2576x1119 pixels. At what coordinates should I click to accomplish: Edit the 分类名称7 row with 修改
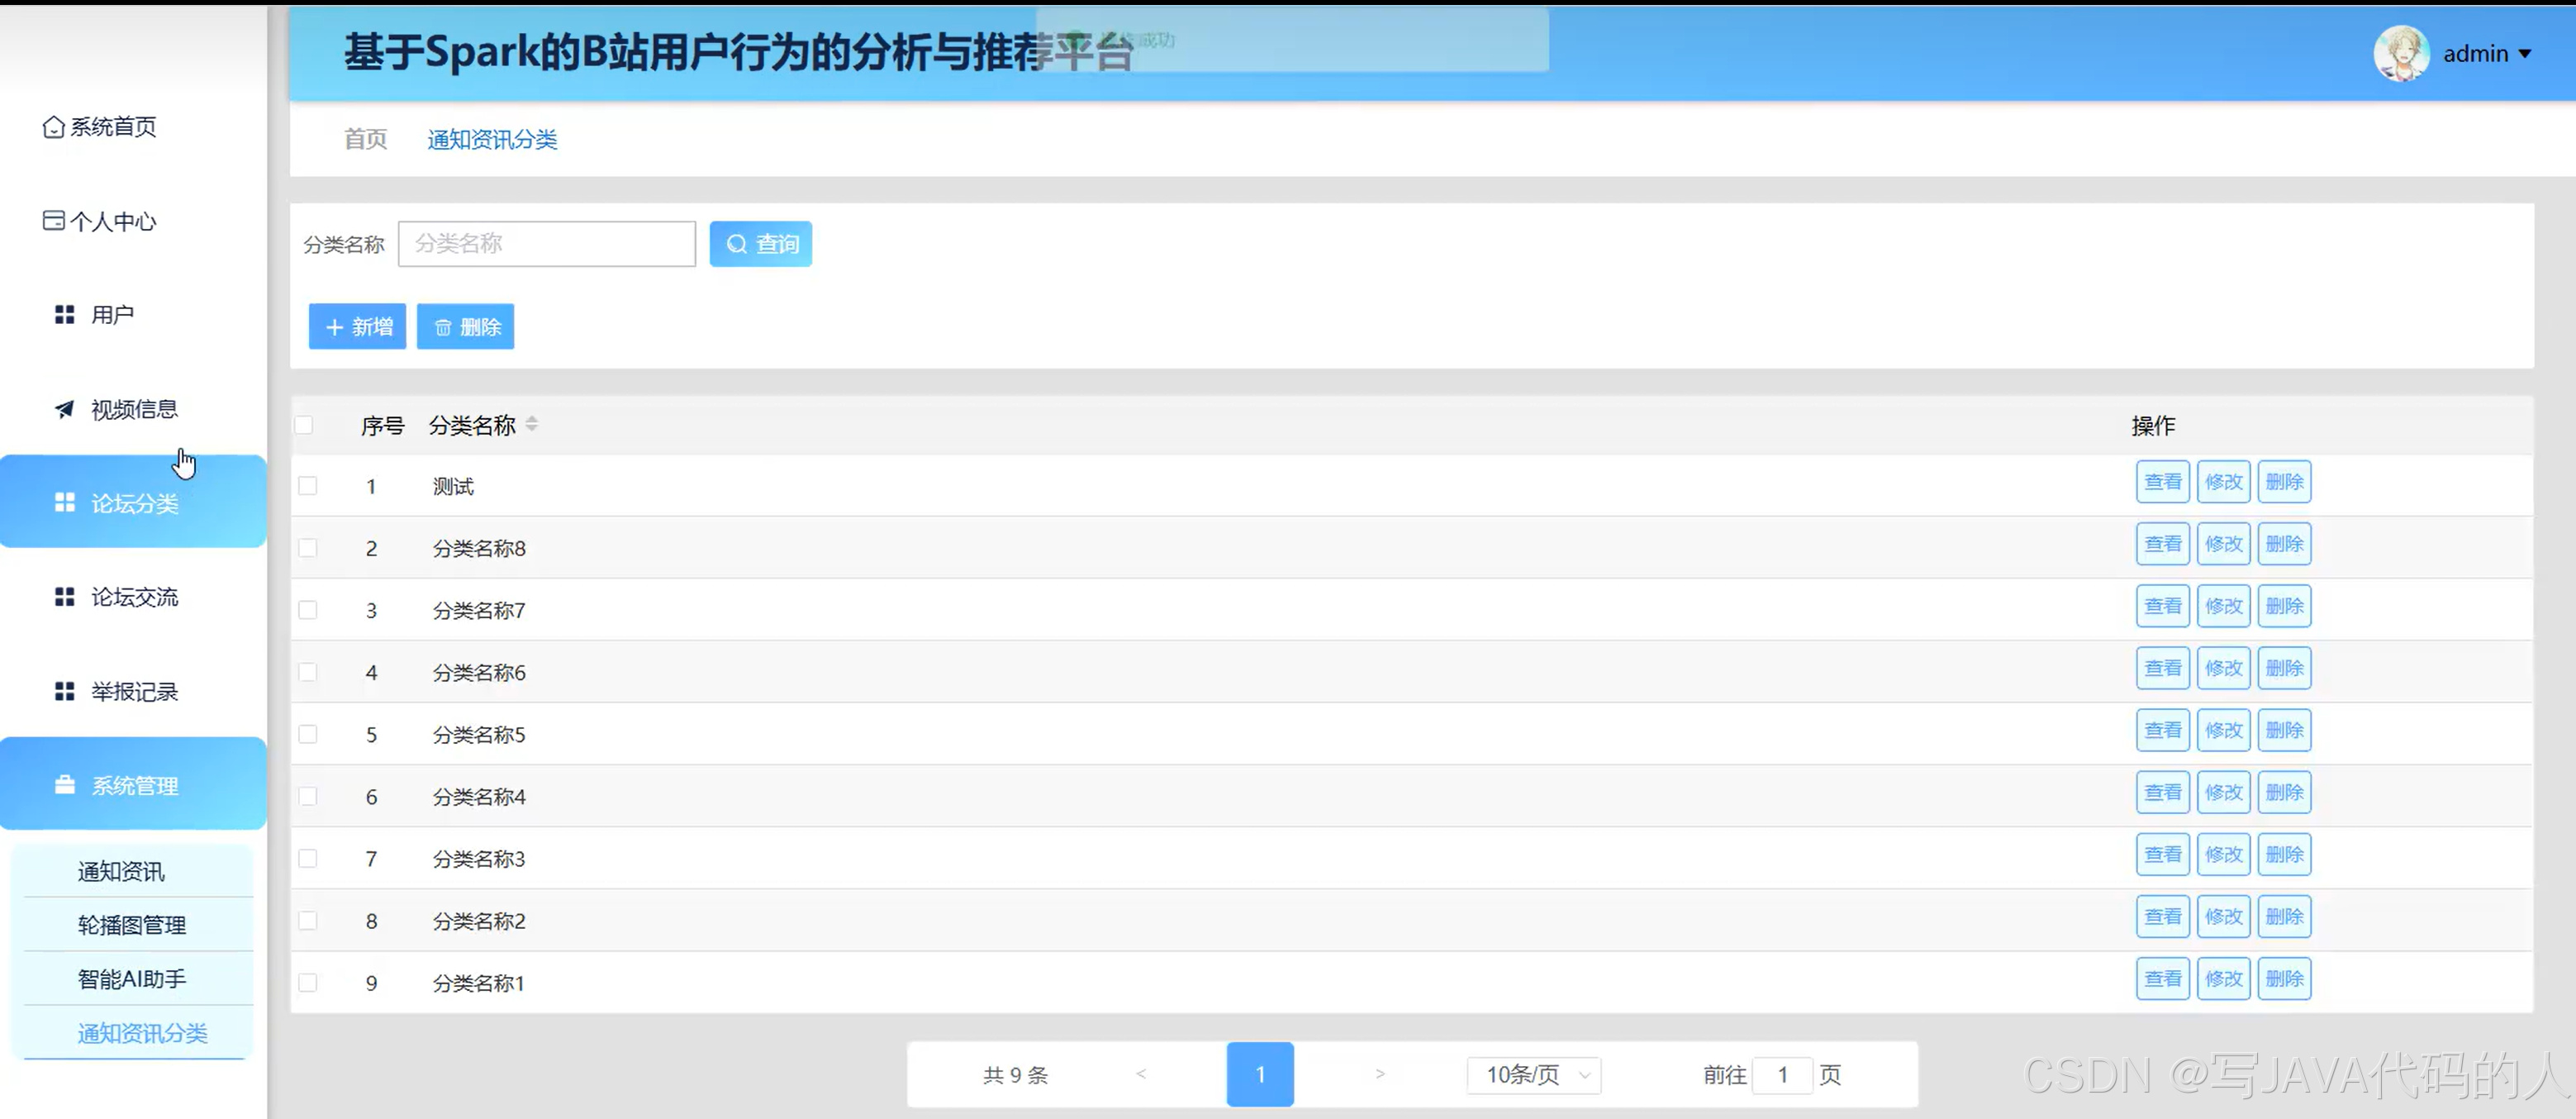(x=2224, y=606)
